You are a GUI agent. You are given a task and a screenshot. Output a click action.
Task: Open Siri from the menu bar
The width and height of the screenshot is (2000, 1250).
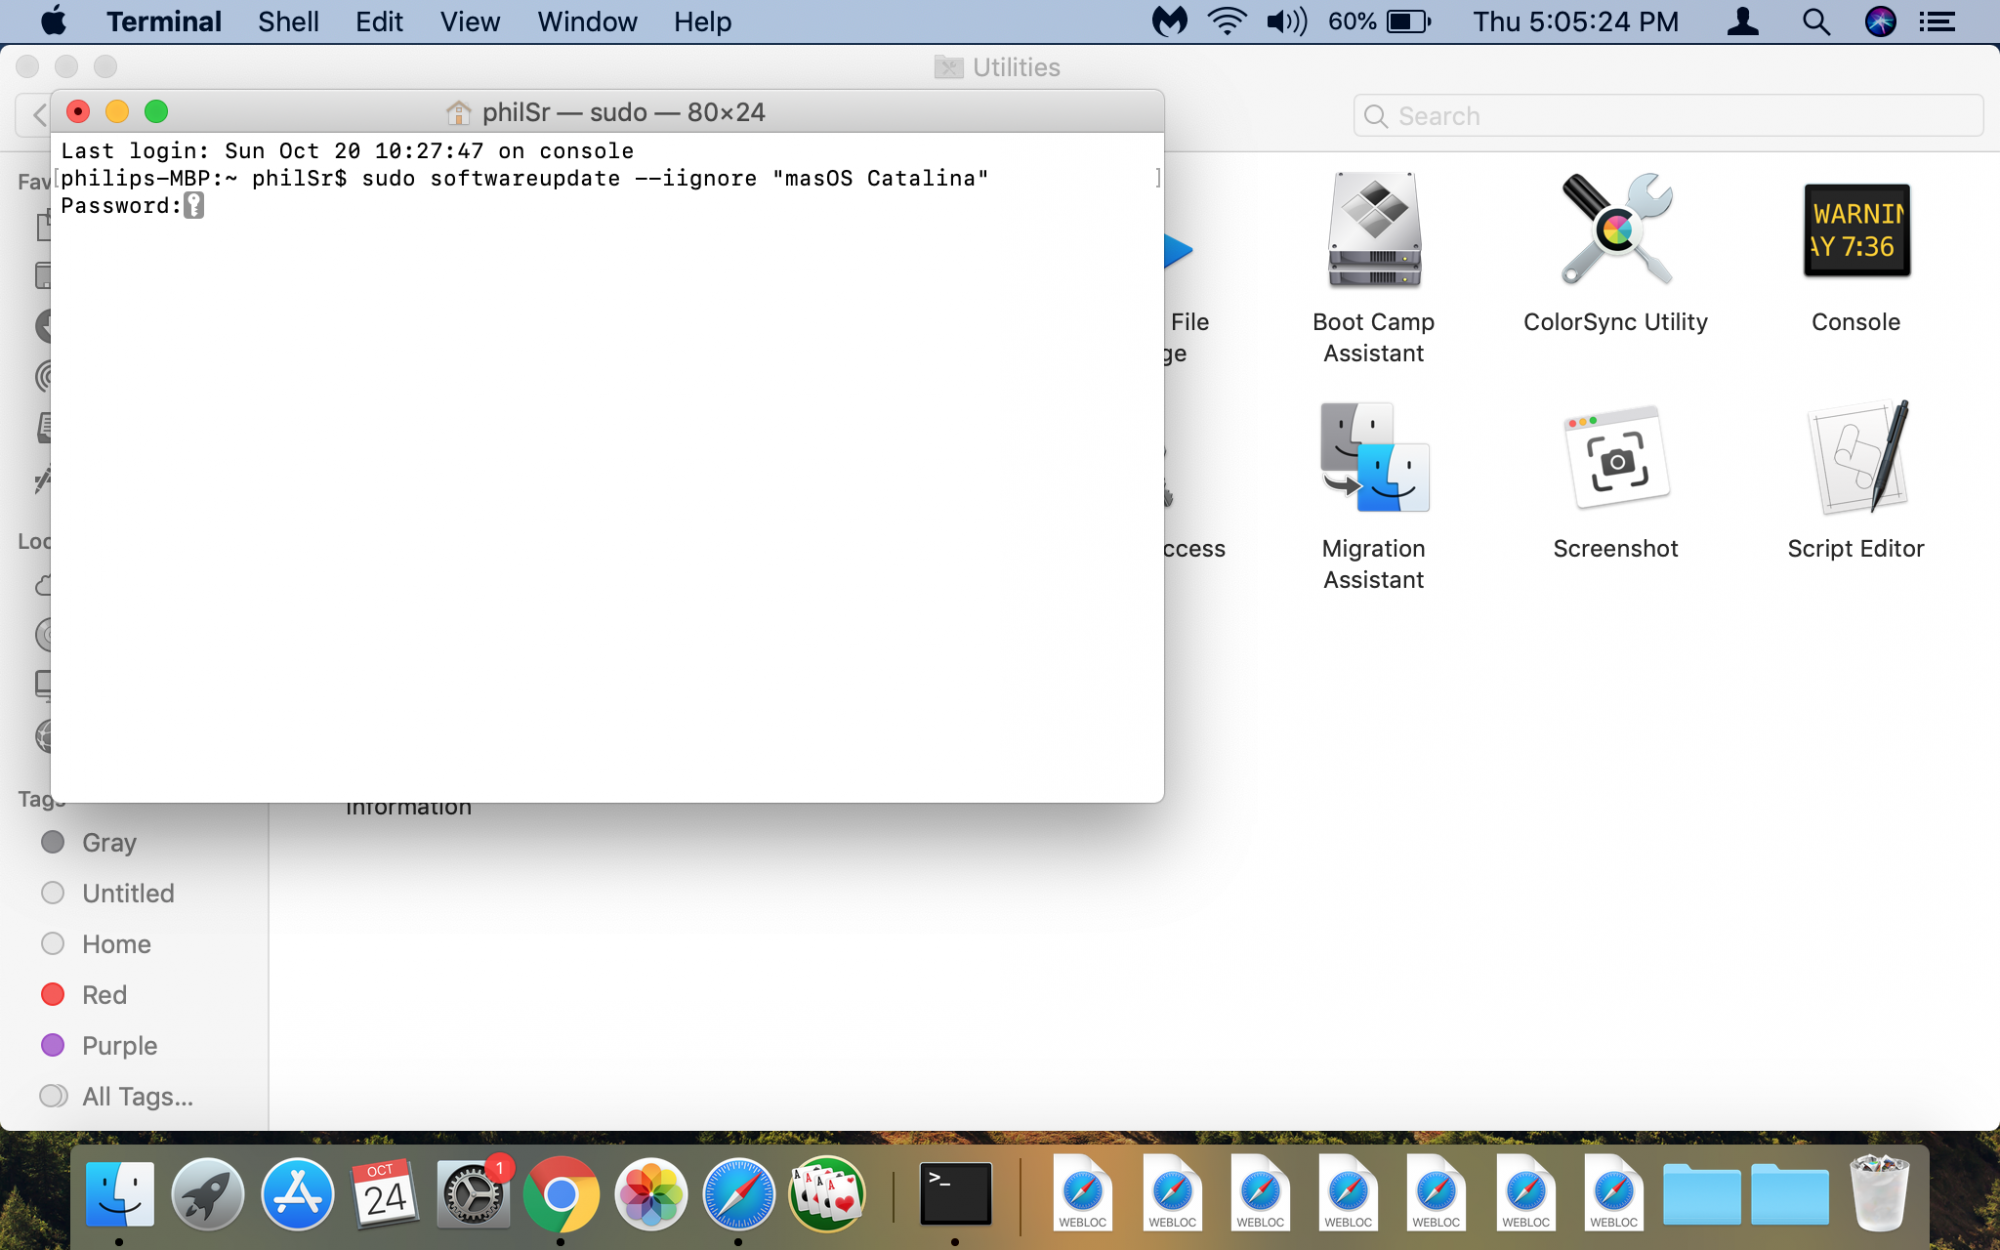coord(1880,22)
